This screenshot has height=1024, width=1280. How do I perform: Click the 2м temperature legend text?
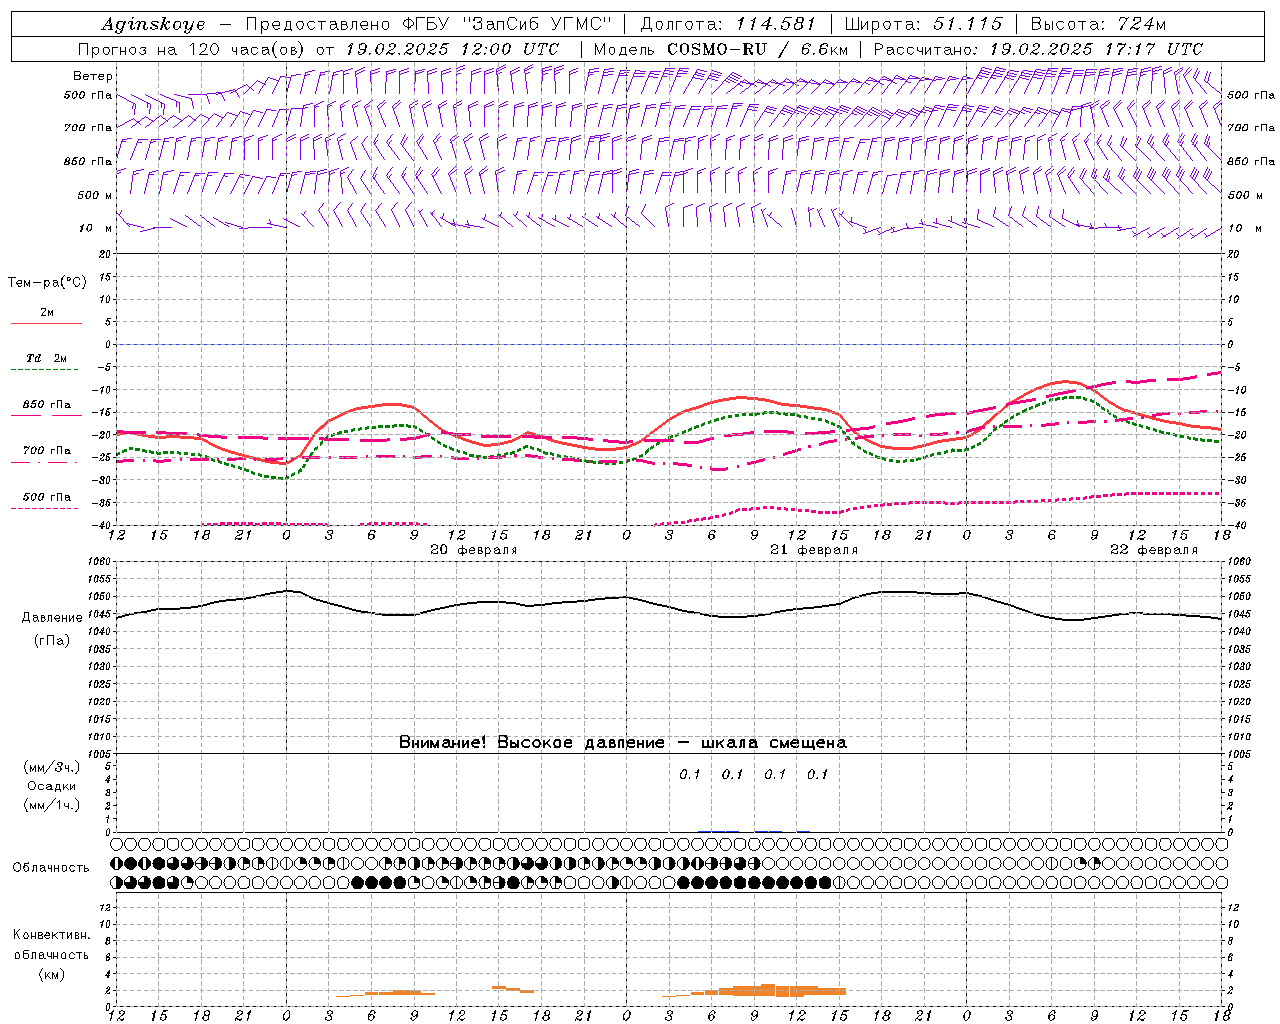pyautogui.click(x=47, y=313)
